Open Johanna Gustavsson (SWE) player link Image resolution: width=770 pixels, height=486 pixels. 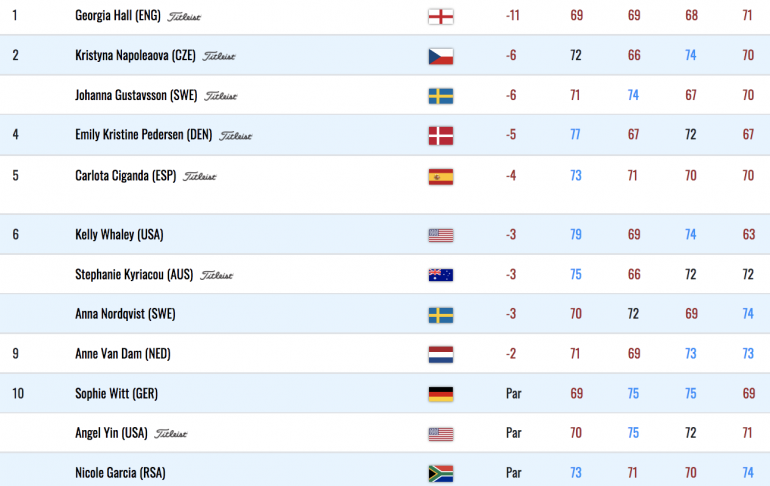tap(136, 95)
